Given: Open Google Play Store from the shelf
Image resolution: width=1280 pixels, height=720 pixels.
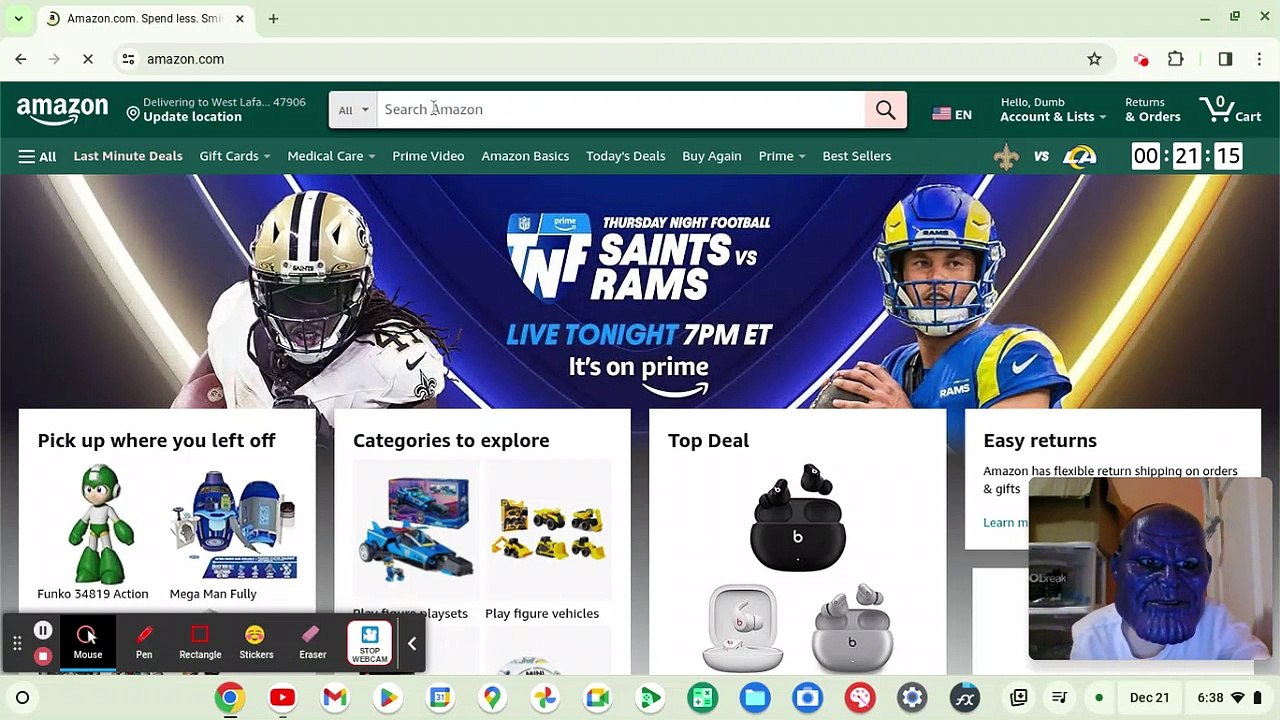Looking at the screenshot, I should point(387,698).
